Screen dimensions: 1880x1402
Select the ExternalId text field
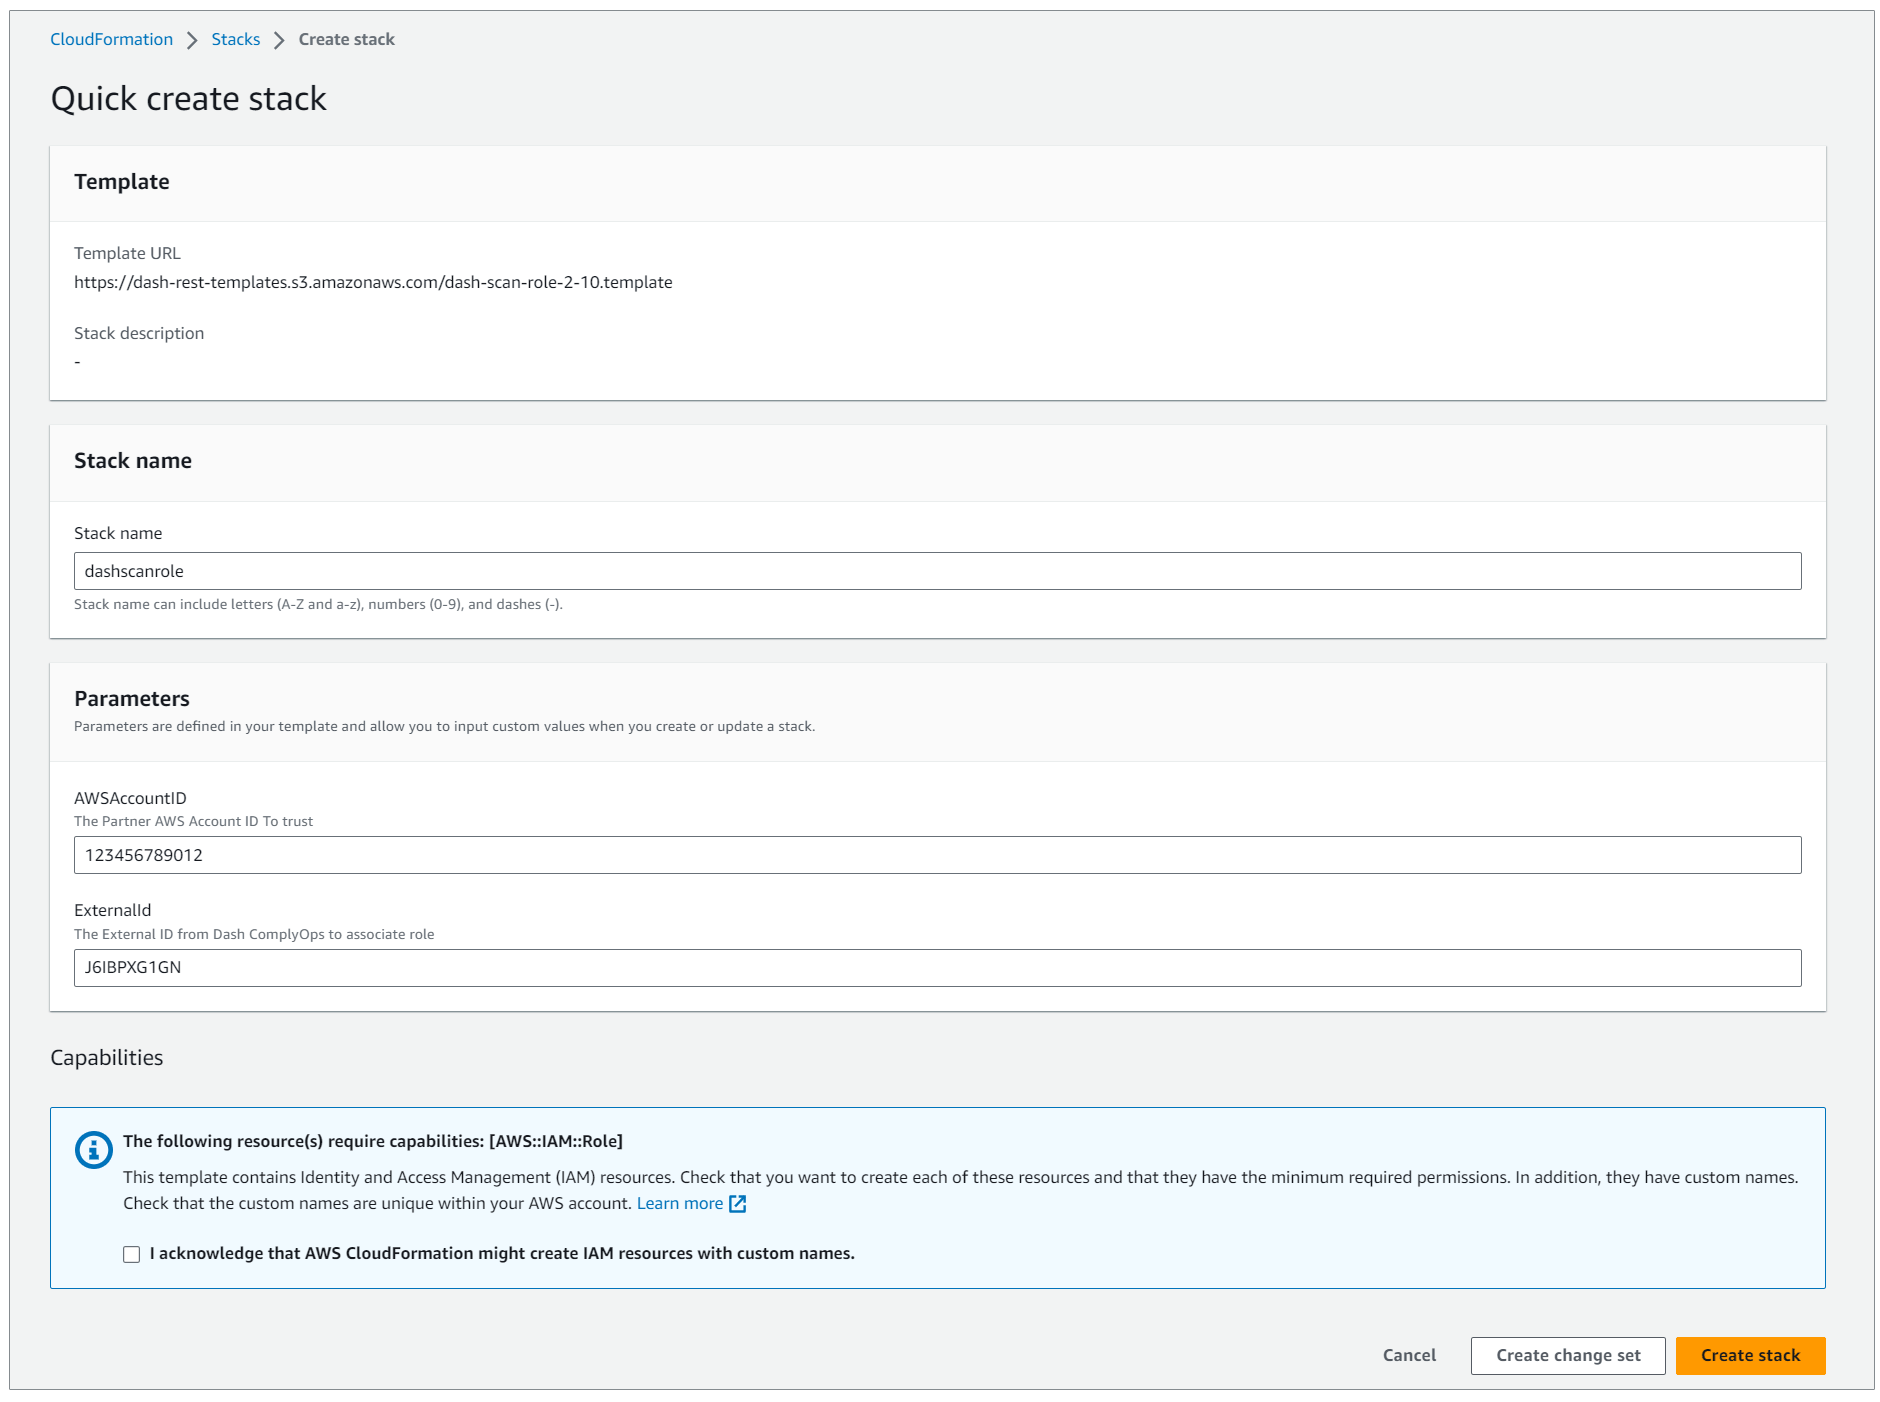coord(937,968)
